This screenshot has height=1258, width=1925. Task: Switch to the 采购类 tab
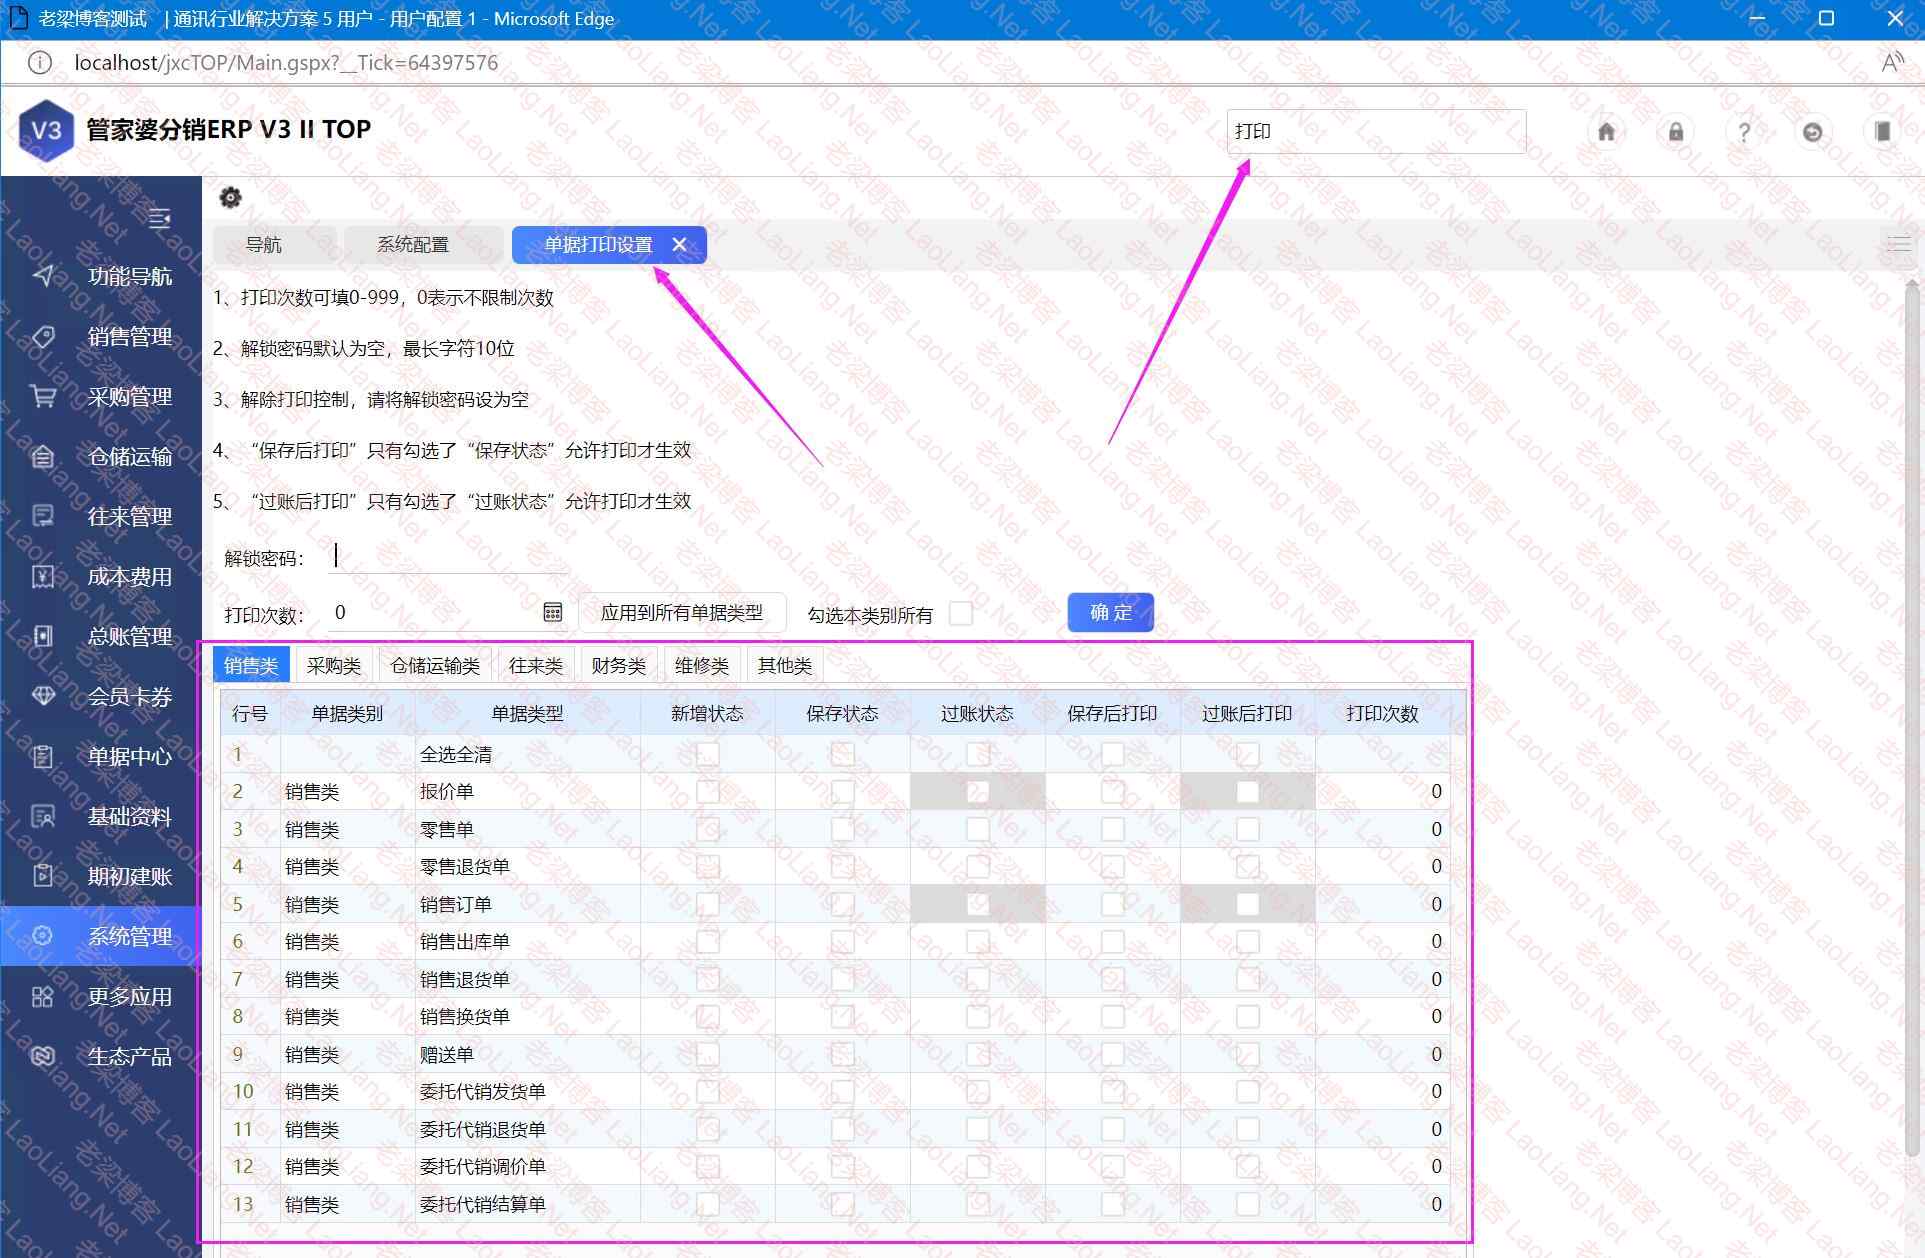333,665
